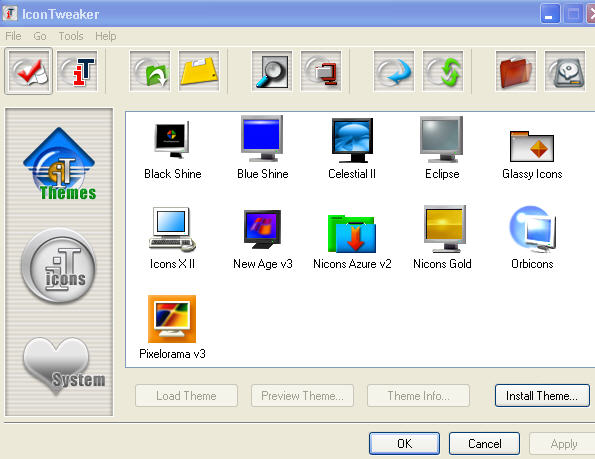Open the Icons section in sidebar
The image size is (595, 459).
pyautogui.click(x=58, y=266)
